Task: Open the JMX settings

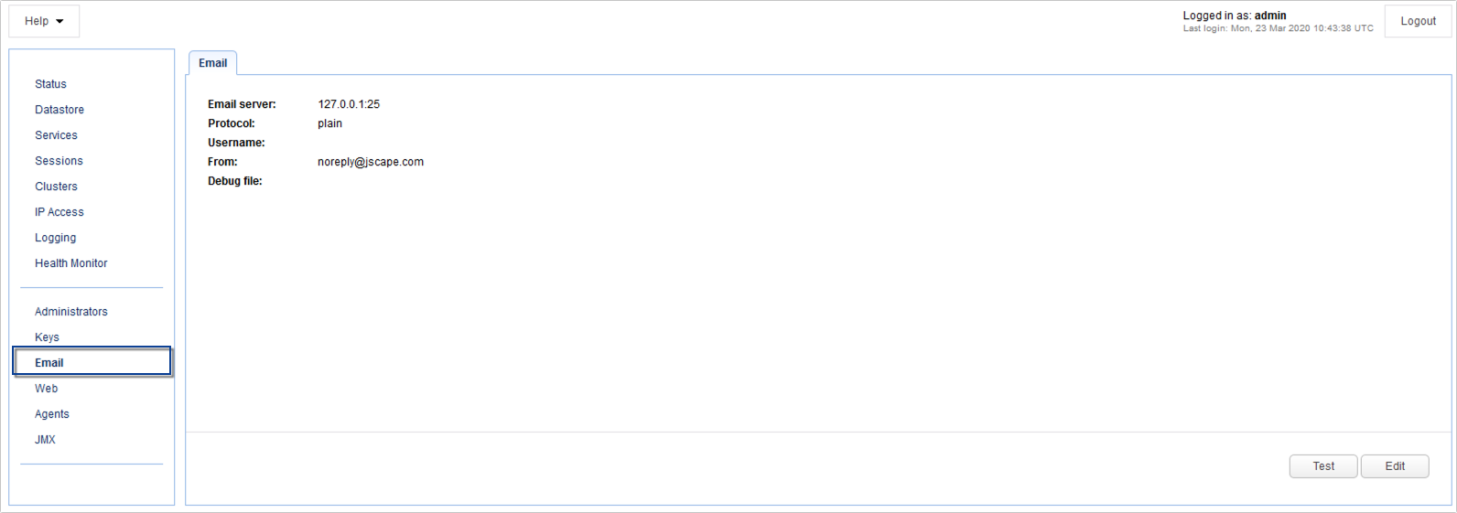Action: pos(45,440)
